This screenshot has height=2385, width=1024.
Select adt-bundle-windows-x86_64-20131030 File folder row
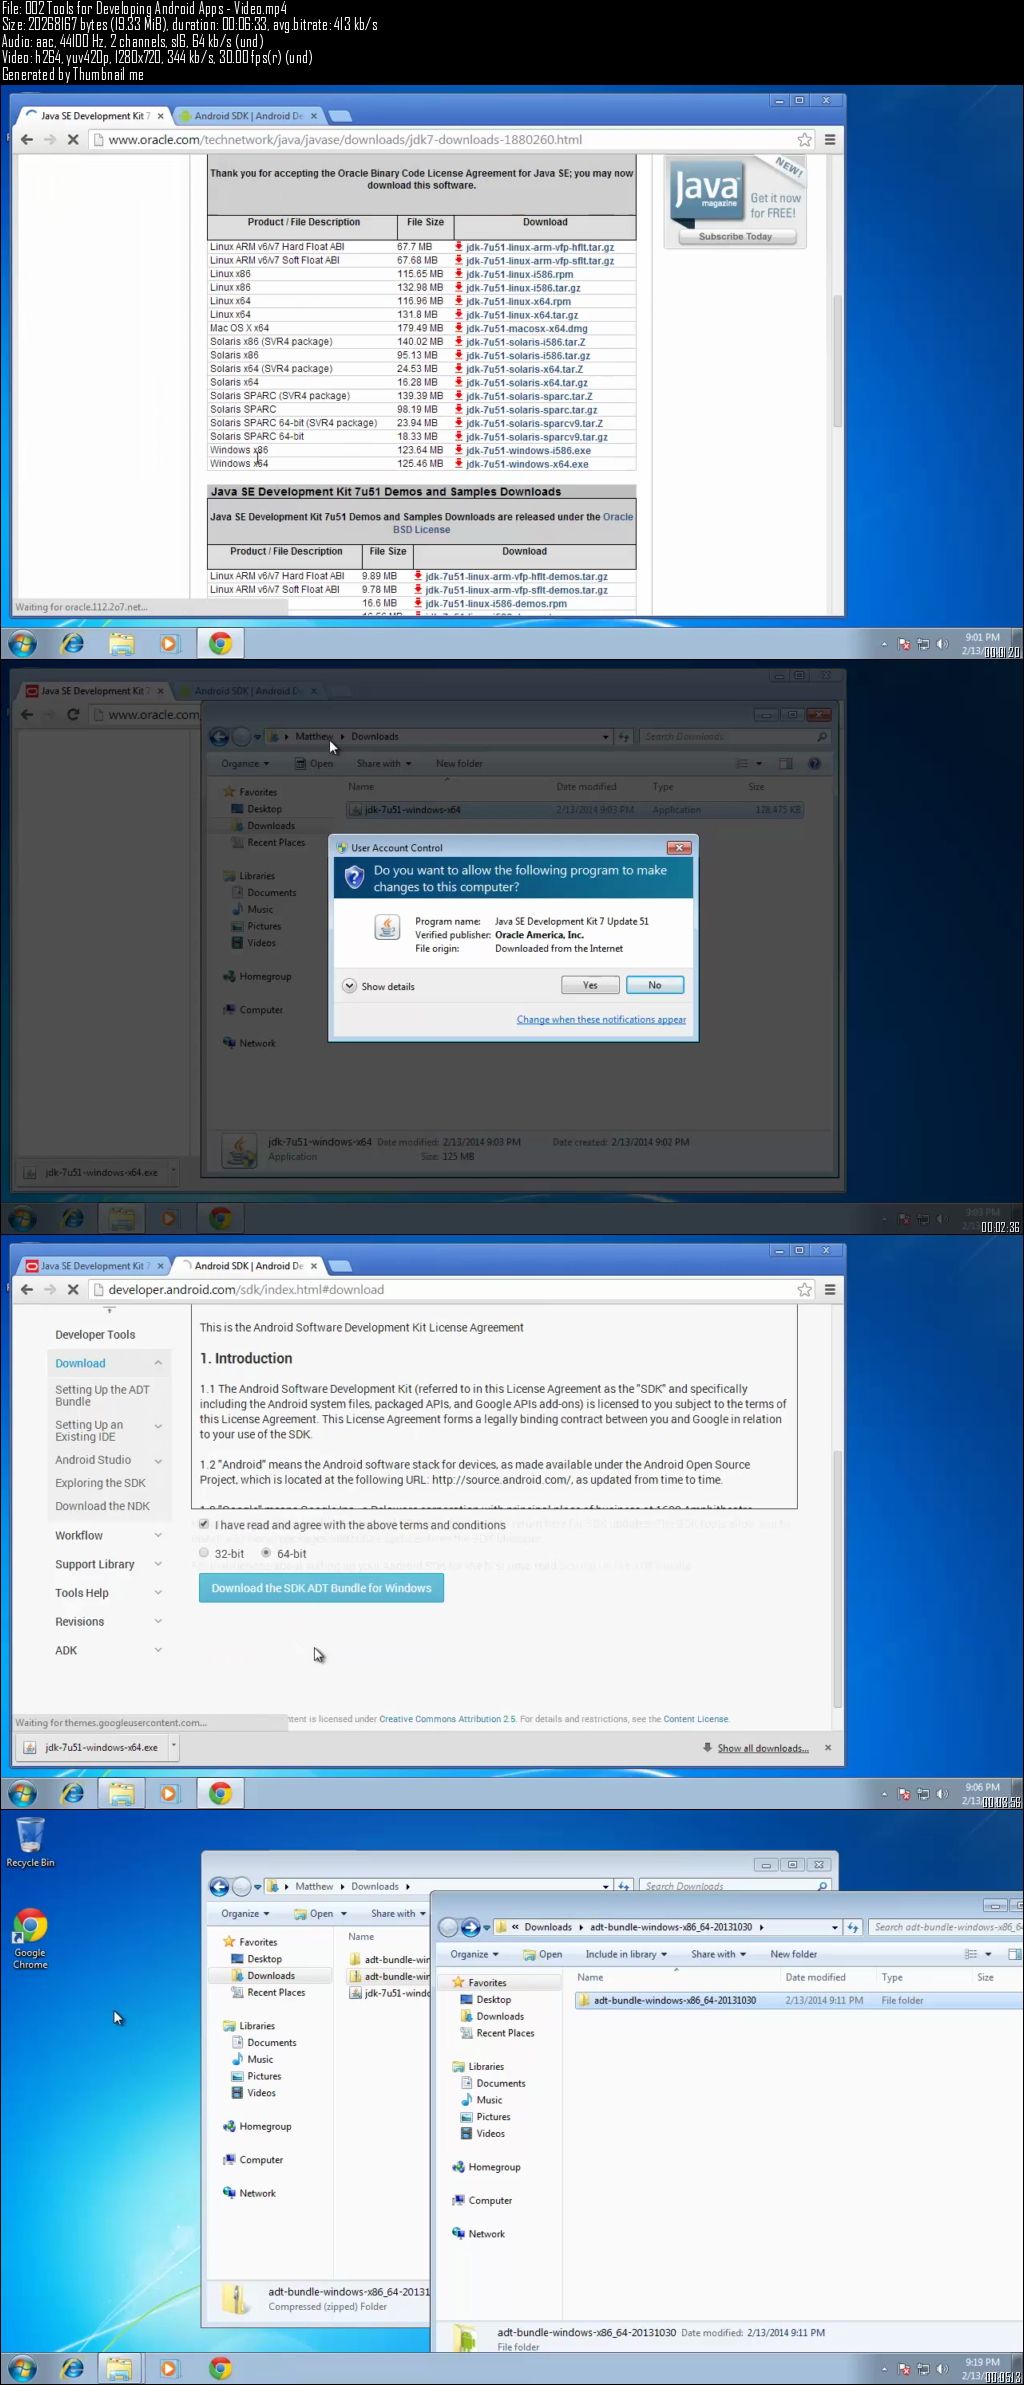797,2000
